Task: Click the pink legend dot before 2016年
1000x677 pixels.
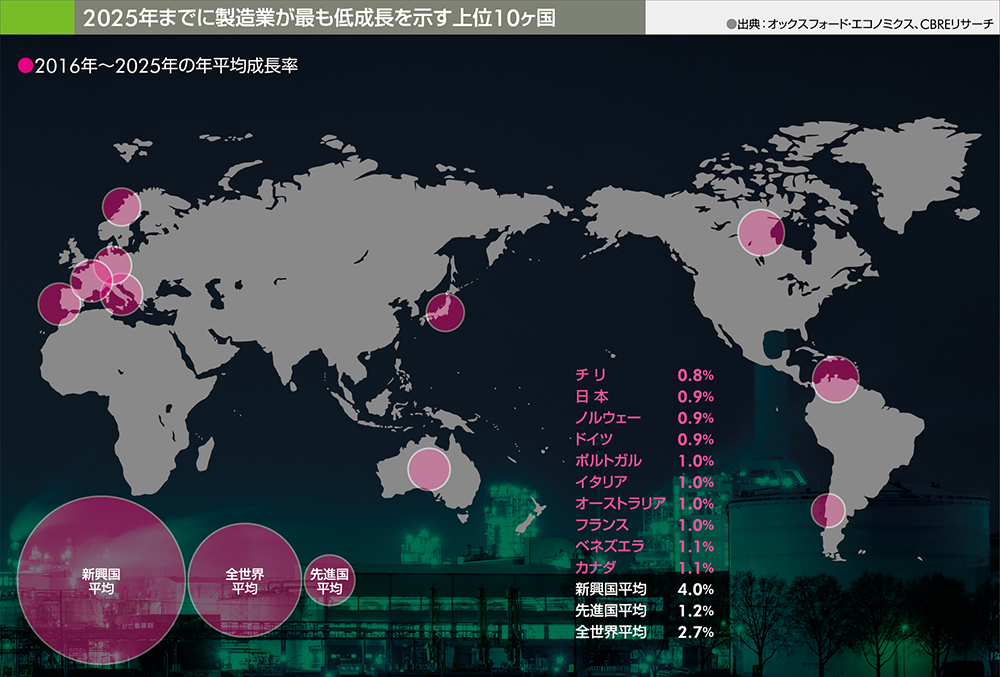Action: click(x=26, y=66)
